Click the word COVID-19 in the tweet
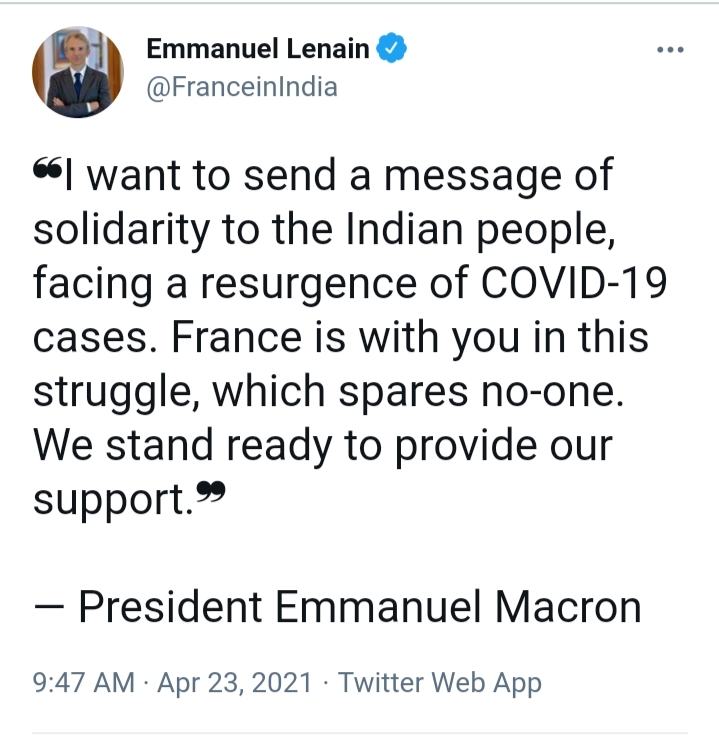 [x=574, y=283]
